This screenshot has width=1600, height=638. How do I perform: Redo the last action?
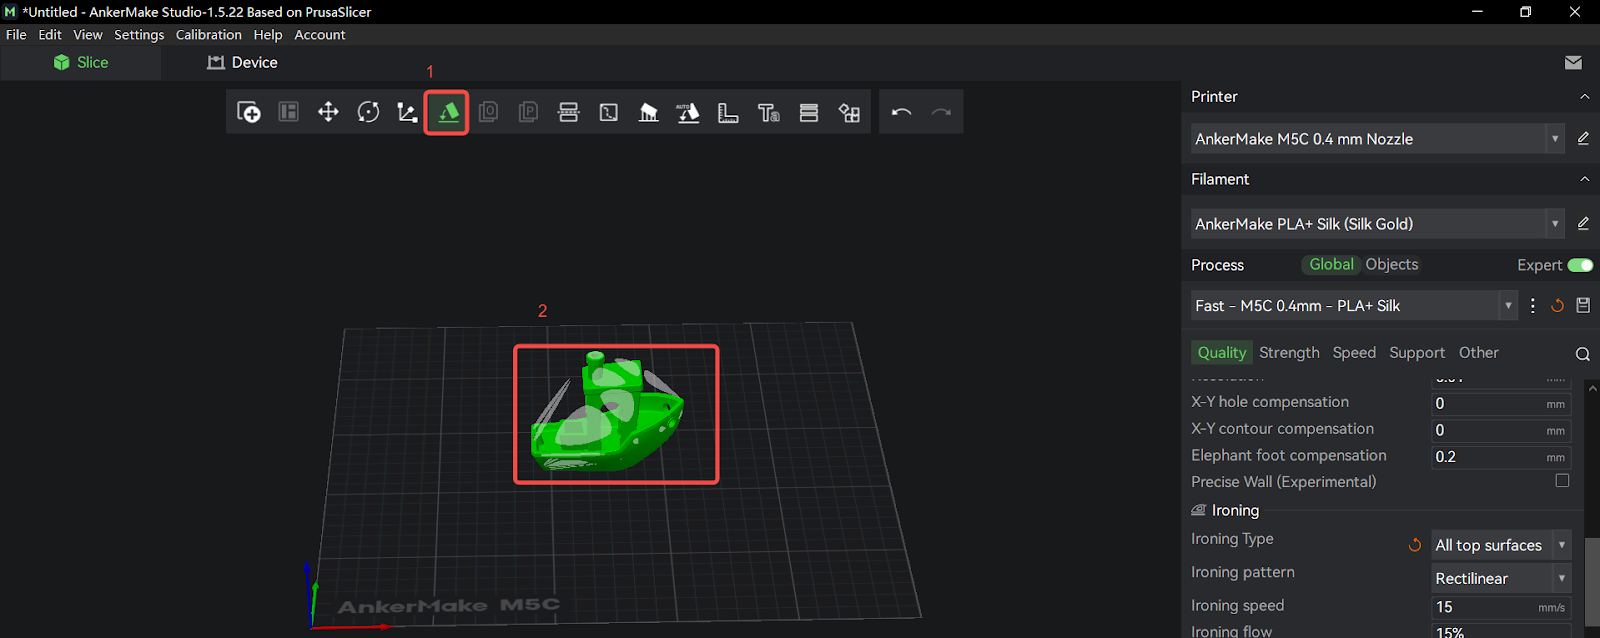[x=941, y=112]
